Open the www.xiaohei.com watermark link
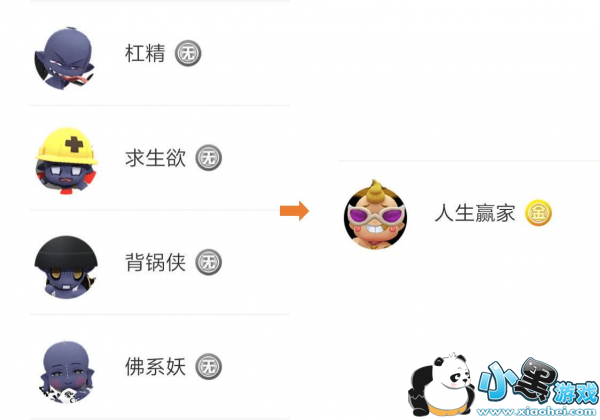Screen dimensions: 600x420 [536, 412]
